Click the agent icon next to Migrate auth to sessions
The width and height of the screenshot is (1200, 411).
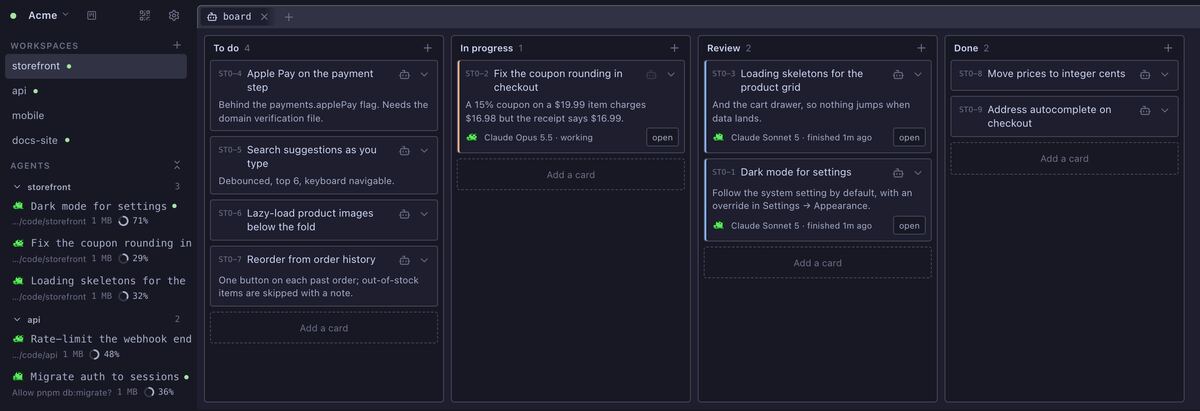pyautogui.click(x=18, y=377)
